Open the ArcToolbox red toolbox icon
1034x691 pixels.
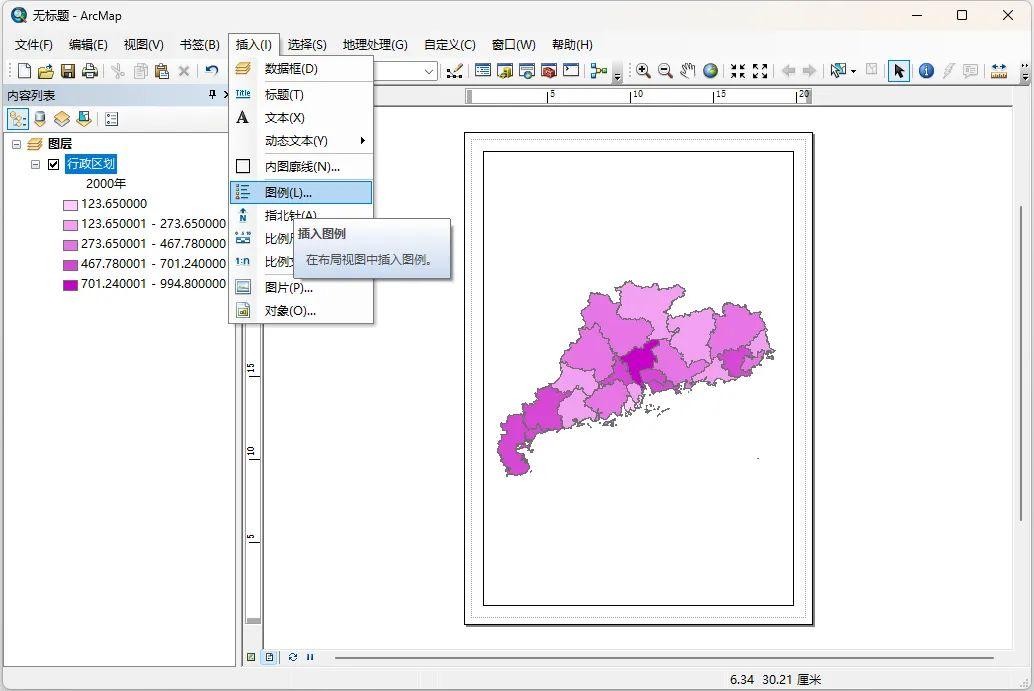click(x=549, y=71)
